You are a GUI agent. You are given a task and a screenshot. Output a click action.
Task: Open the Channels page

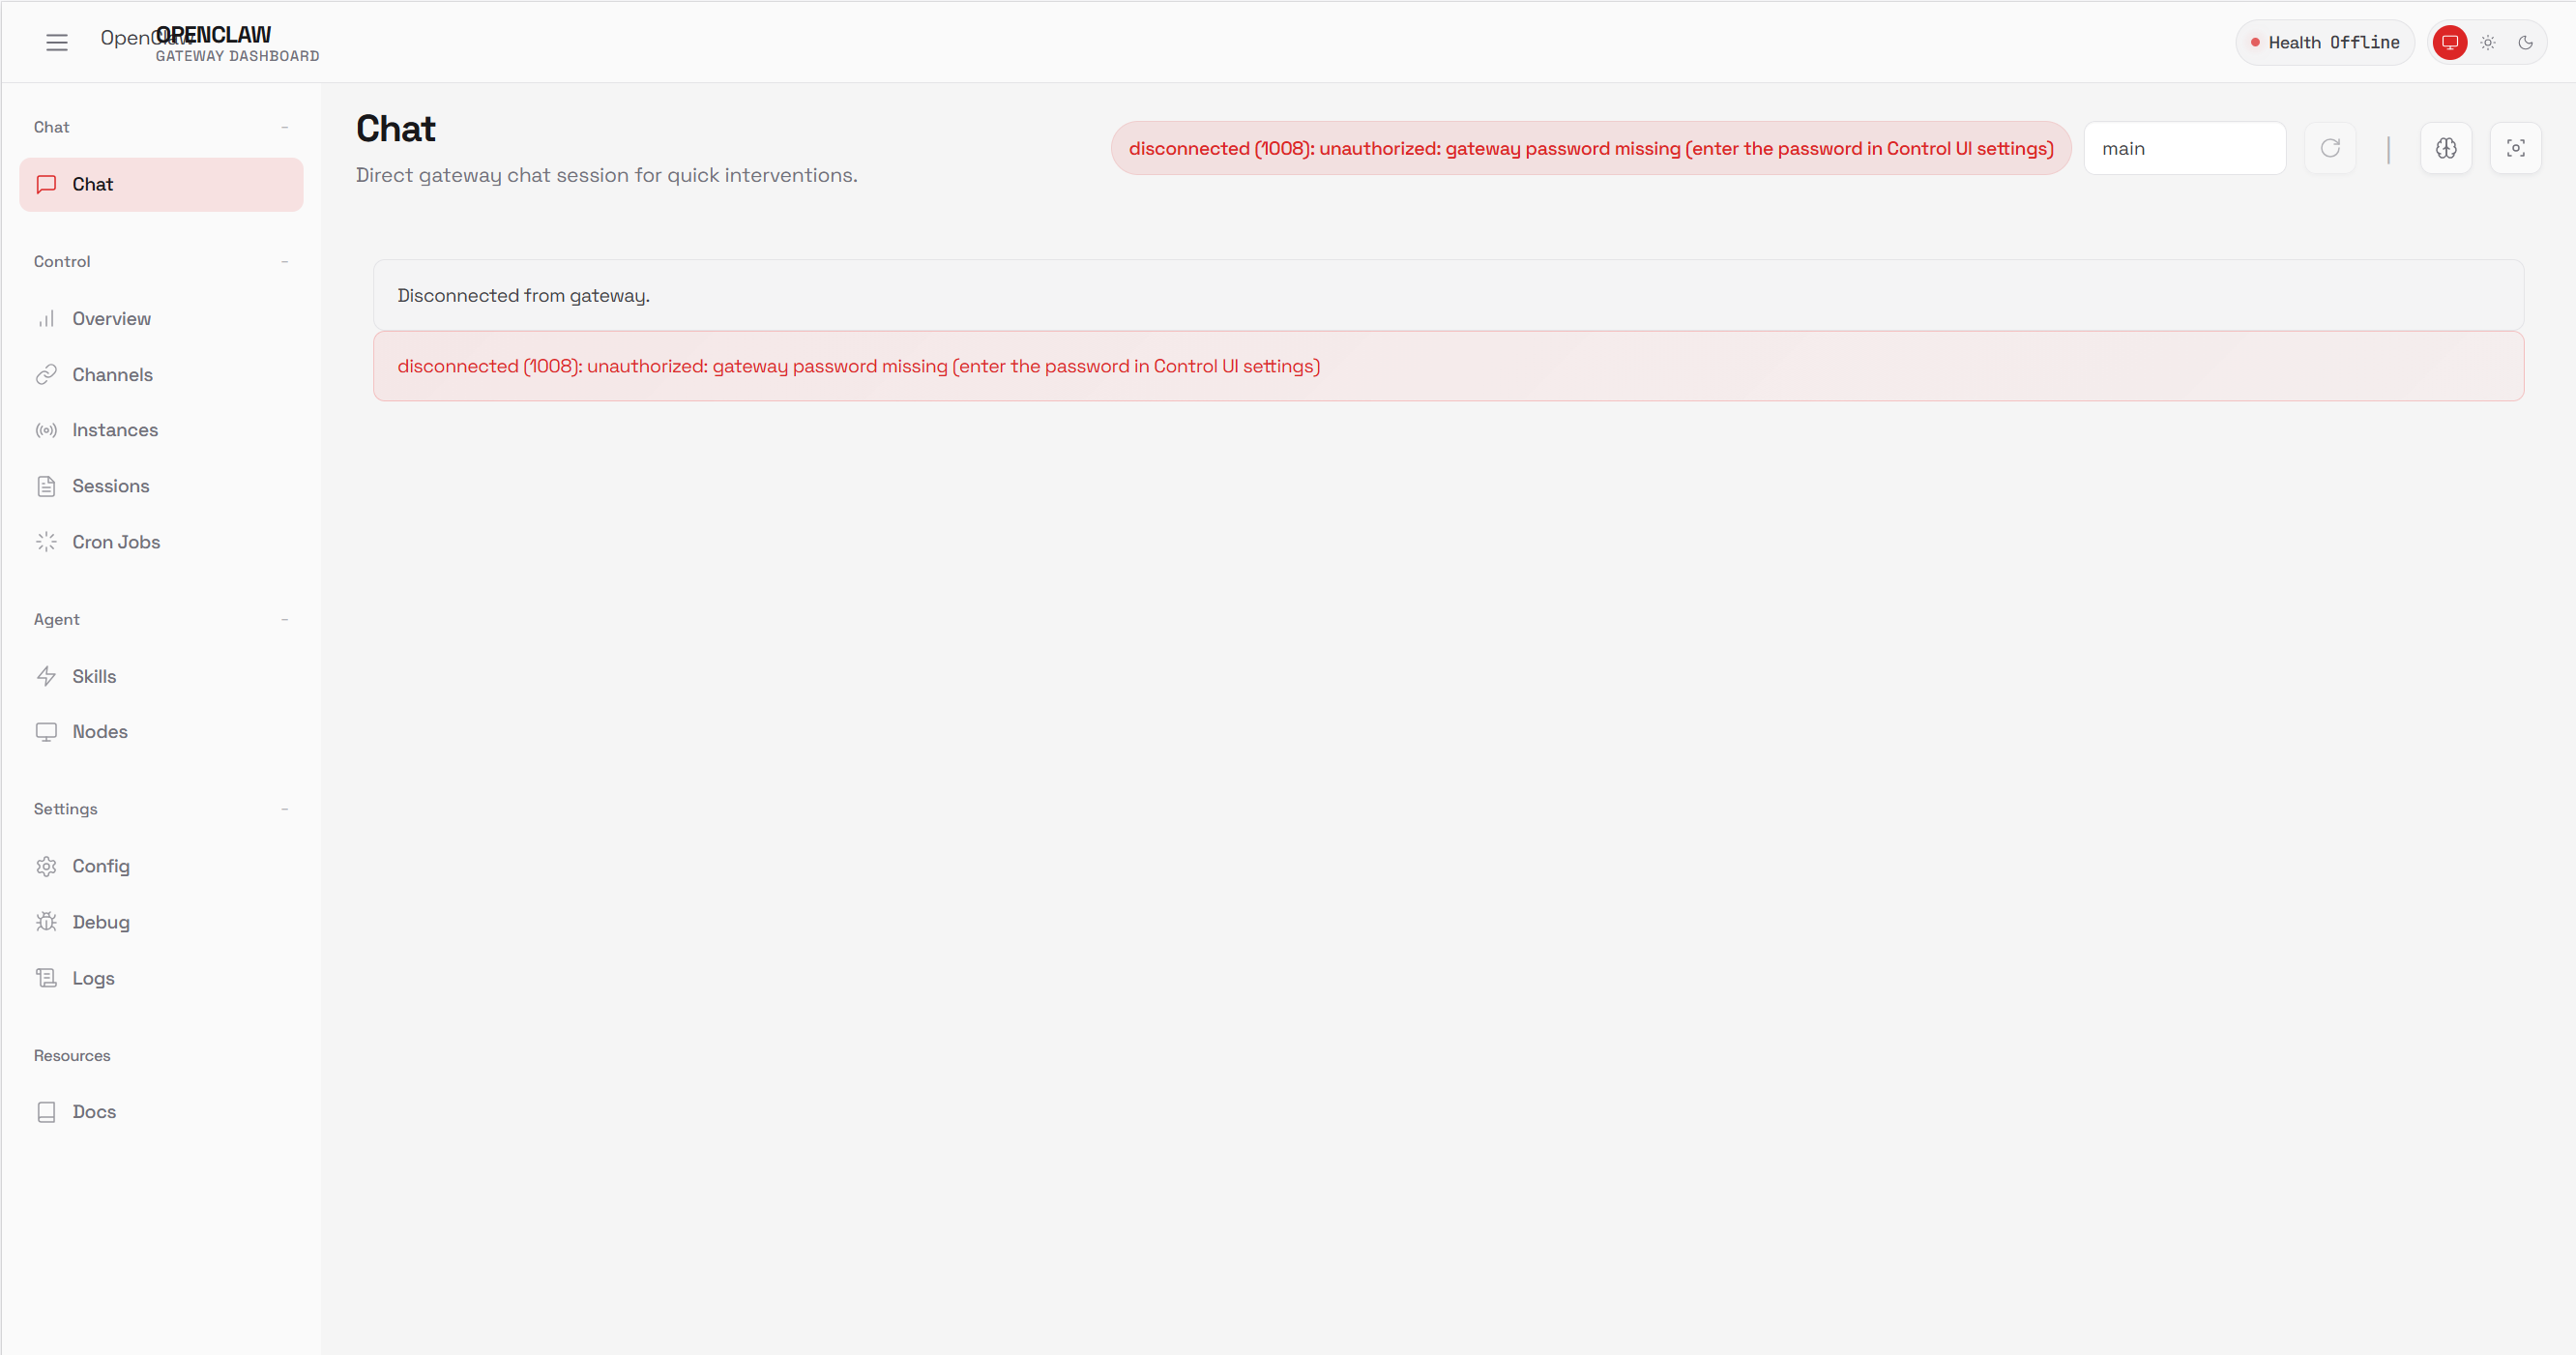112,375
